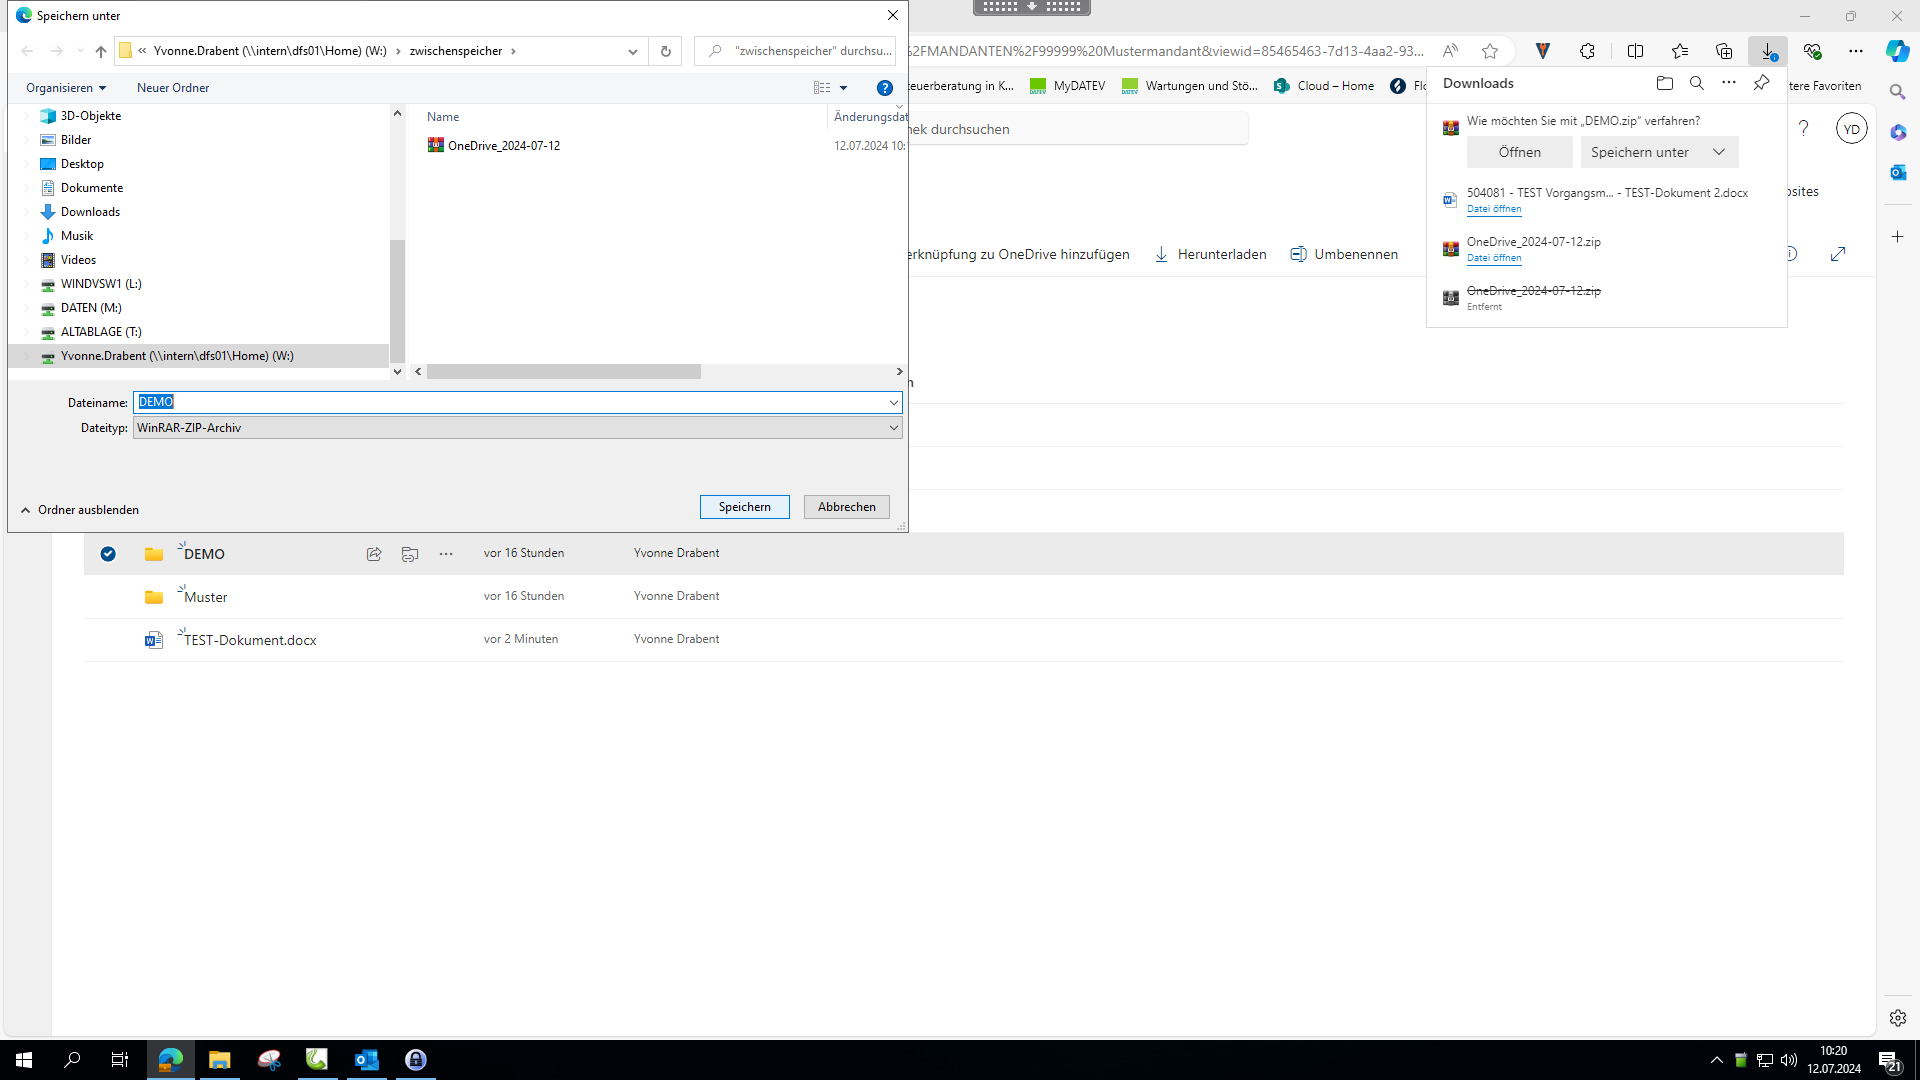Deselect the DEMO folder checkmark
Viewport: 1920px width, 1080px height.
[108, 554]
